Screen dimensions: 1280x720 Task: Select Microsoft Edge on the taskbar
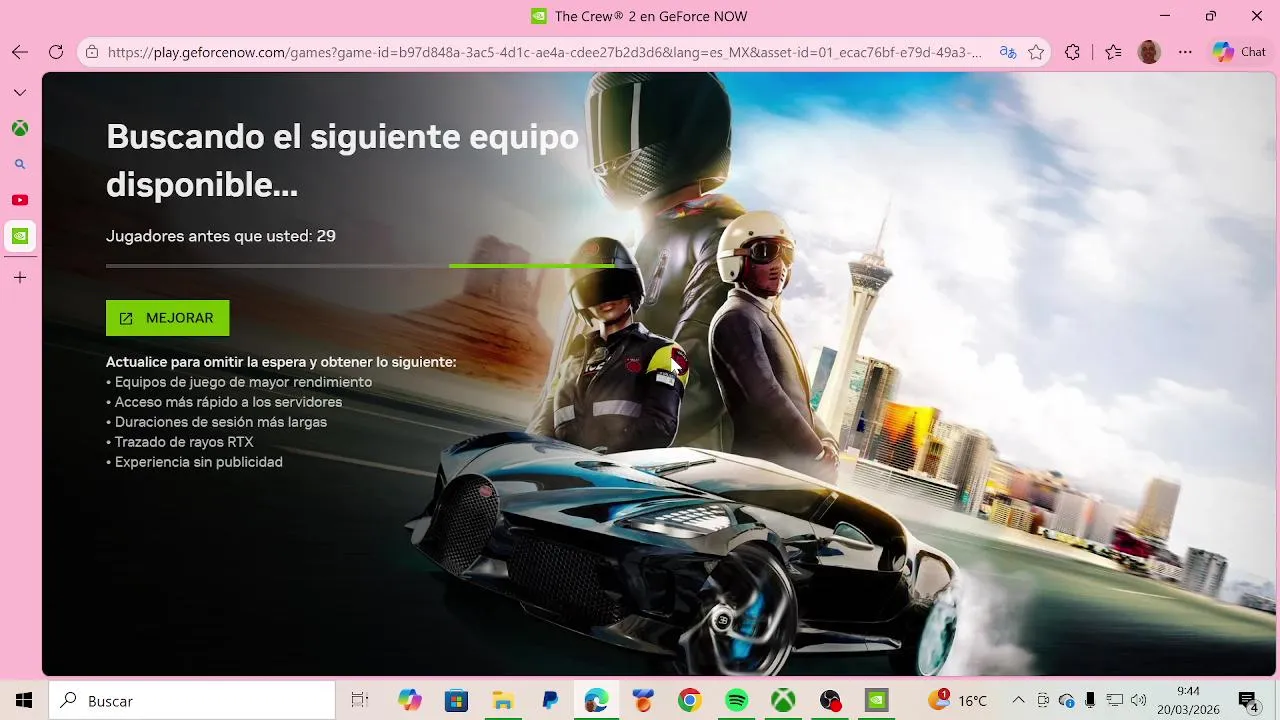(x=596, y=701)
